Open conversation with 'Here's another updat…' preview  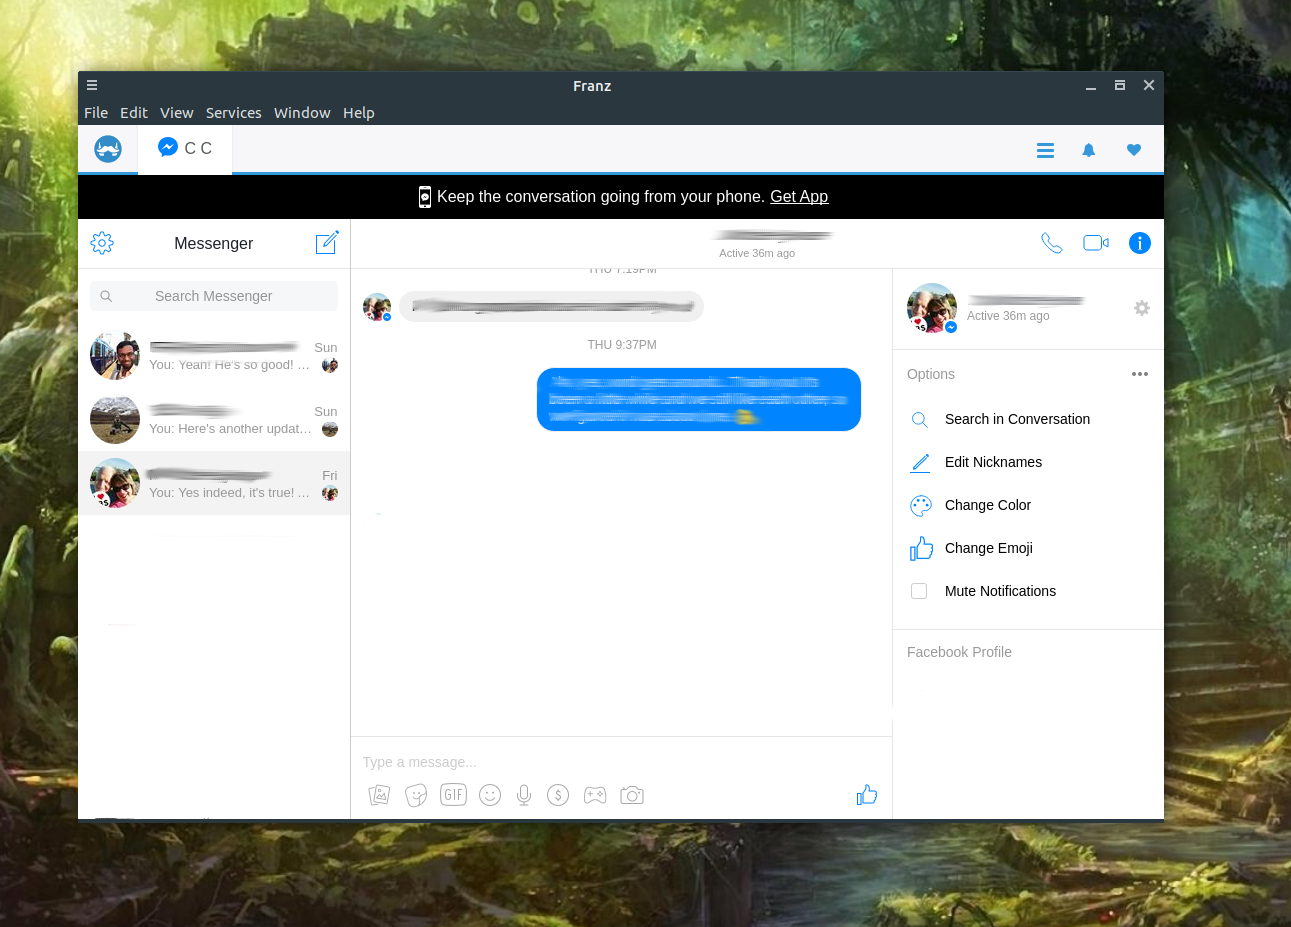click(x=214, y=420)
